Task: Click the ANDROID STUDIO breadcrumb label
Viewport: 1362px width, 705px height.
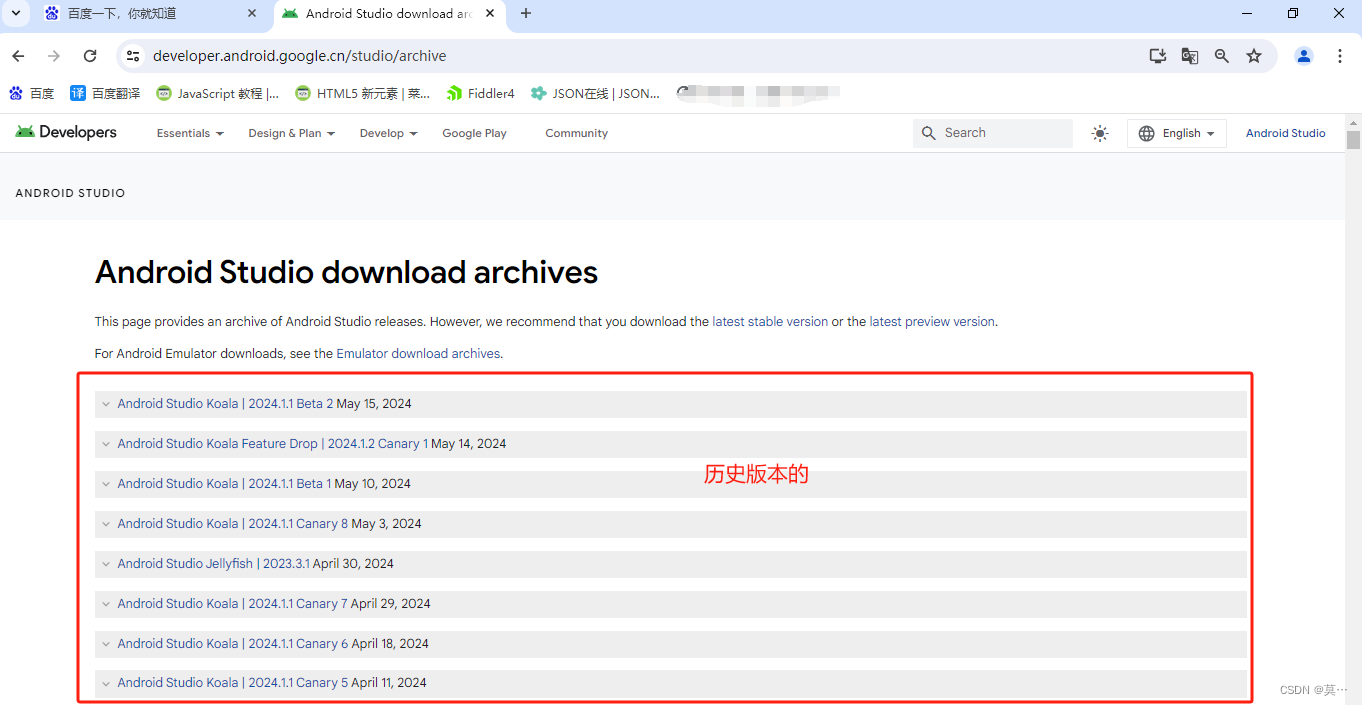Action: click(70, 193)
